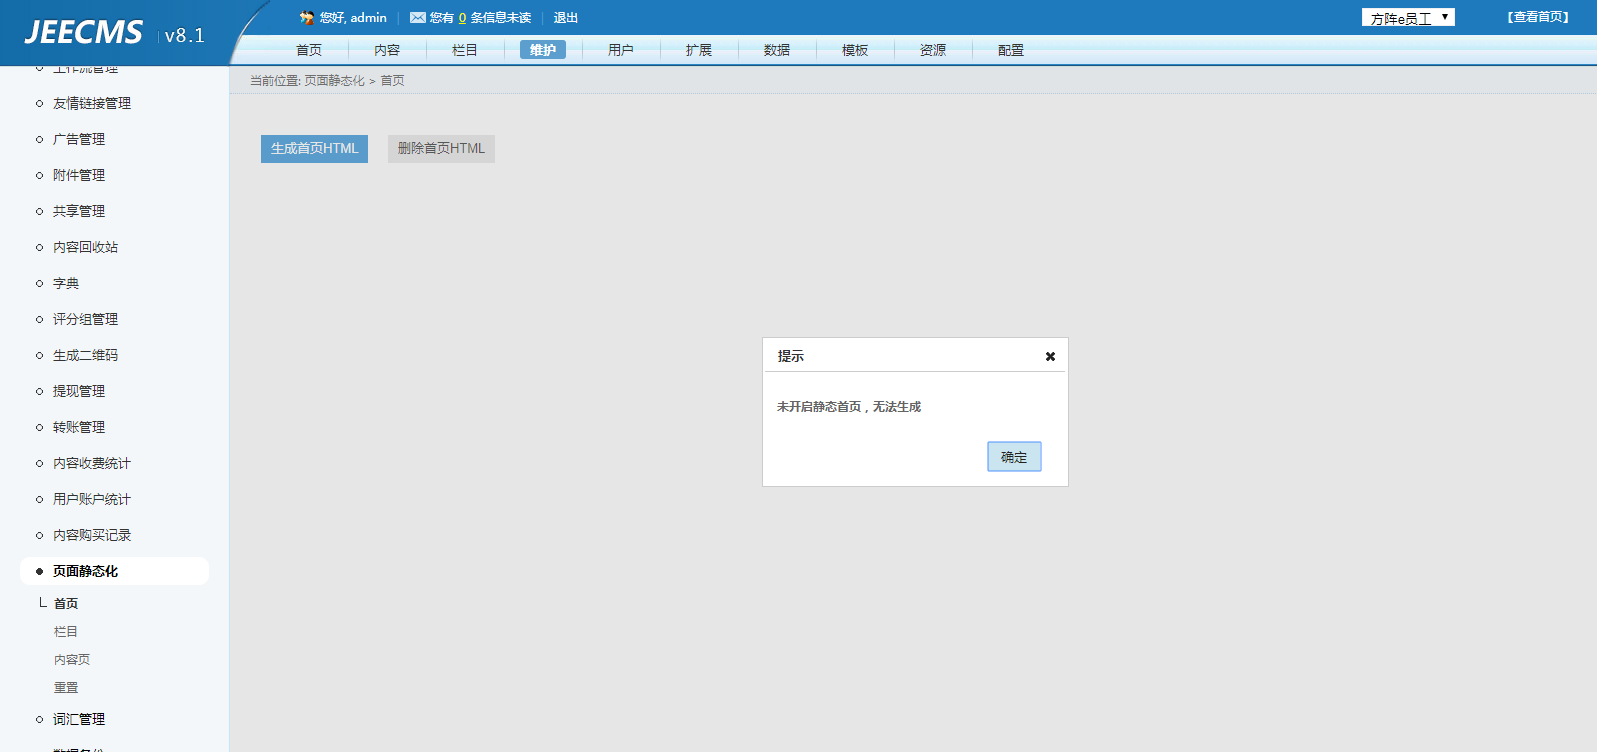
Task: Open 用户账户统计 in the sidebar
Action: [x=92, y=499]
